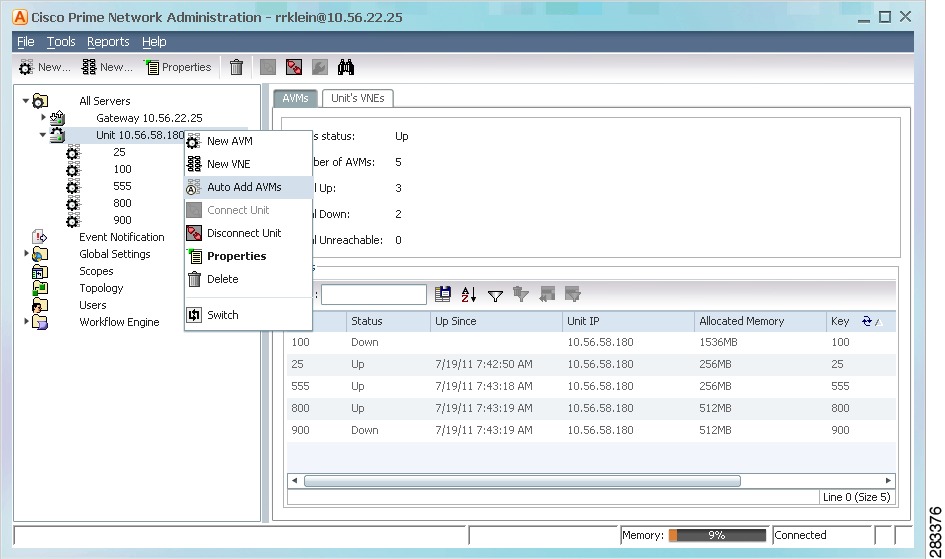Click the New VNE toolbar button

107,67
